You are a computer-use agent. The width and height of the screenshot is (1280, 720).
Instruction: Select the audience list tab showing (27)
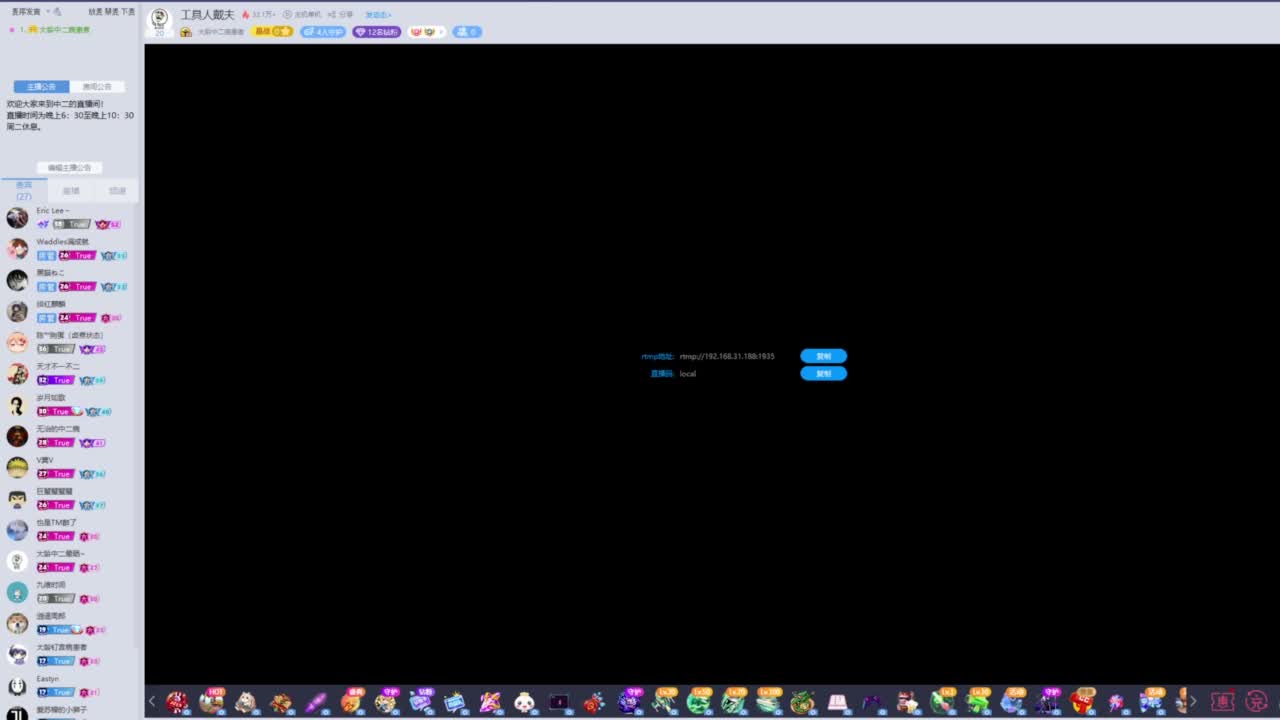(24, 190)
